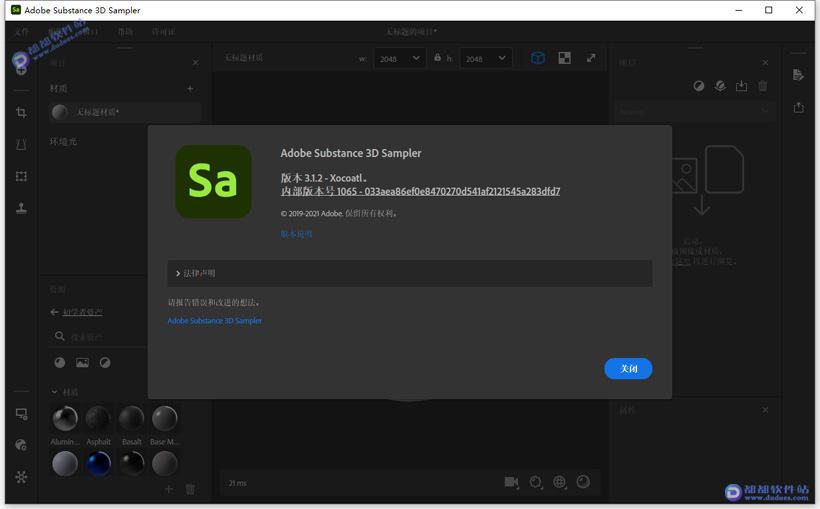Toggle the width-height lock icon
820x509 pixels.
[437, 58]
